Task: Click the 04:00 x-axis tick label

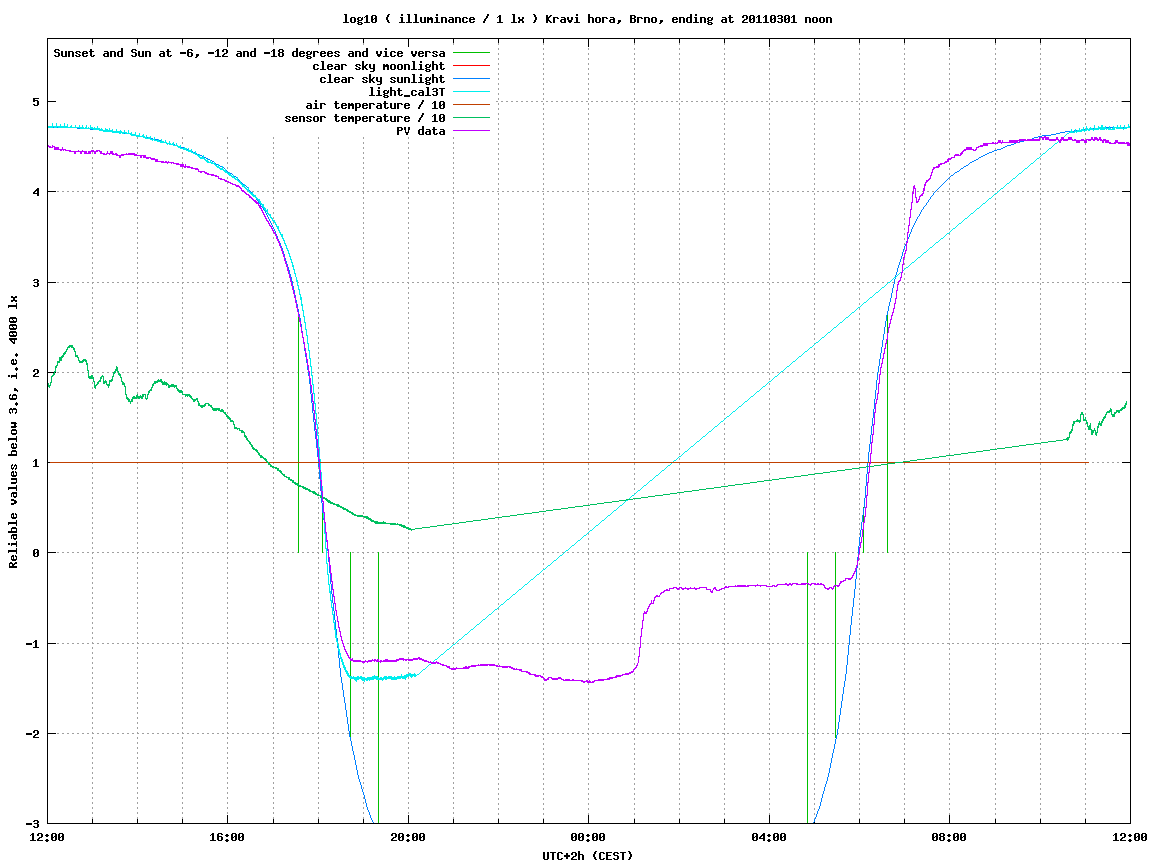Action: [x=769, y=837]
